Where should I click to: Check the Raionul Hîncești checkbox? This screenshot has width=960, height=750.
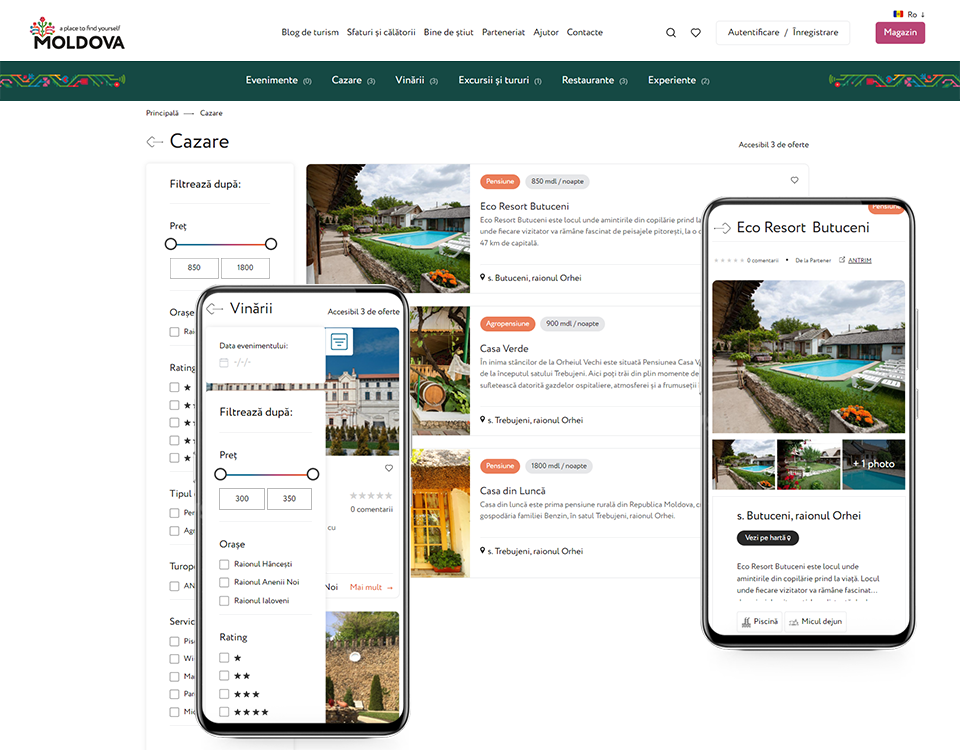tap(225, 564)
